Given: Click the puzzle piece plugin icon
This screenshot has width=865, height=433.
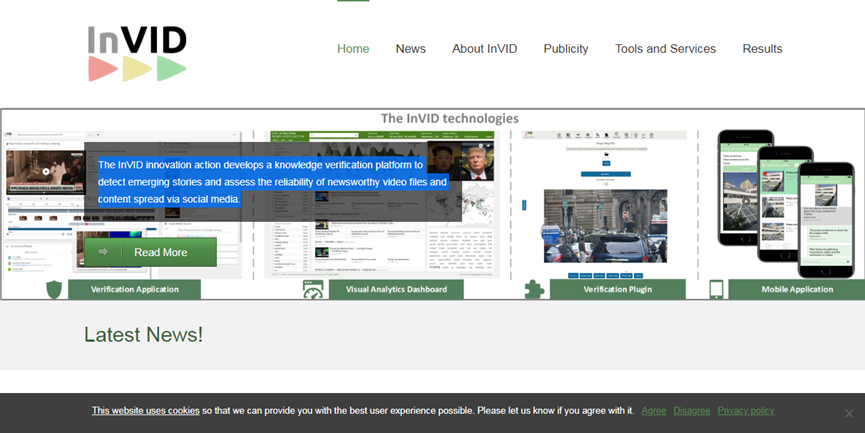Looking at the screenshot, I should 534,289.
